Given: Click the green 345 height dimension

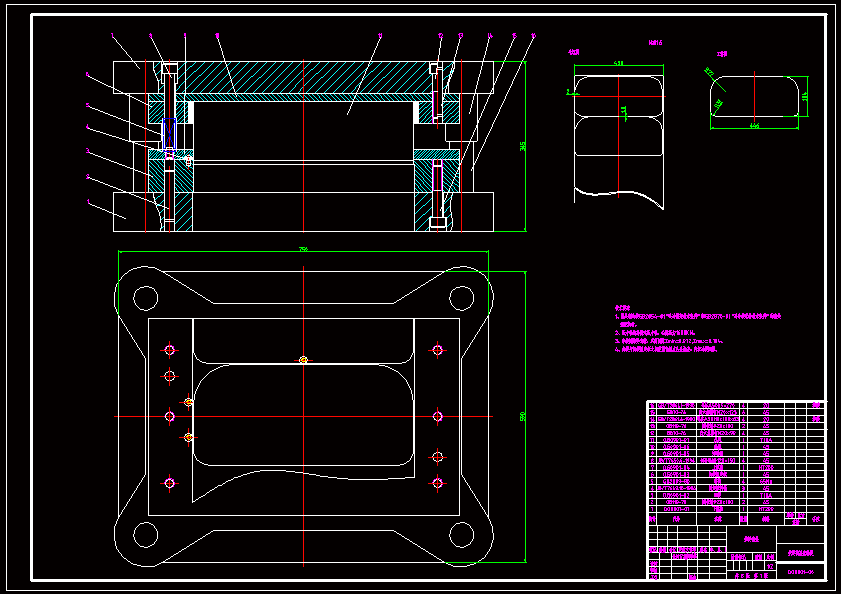Looking at the screenshot, I should click(x=523, y=146).
